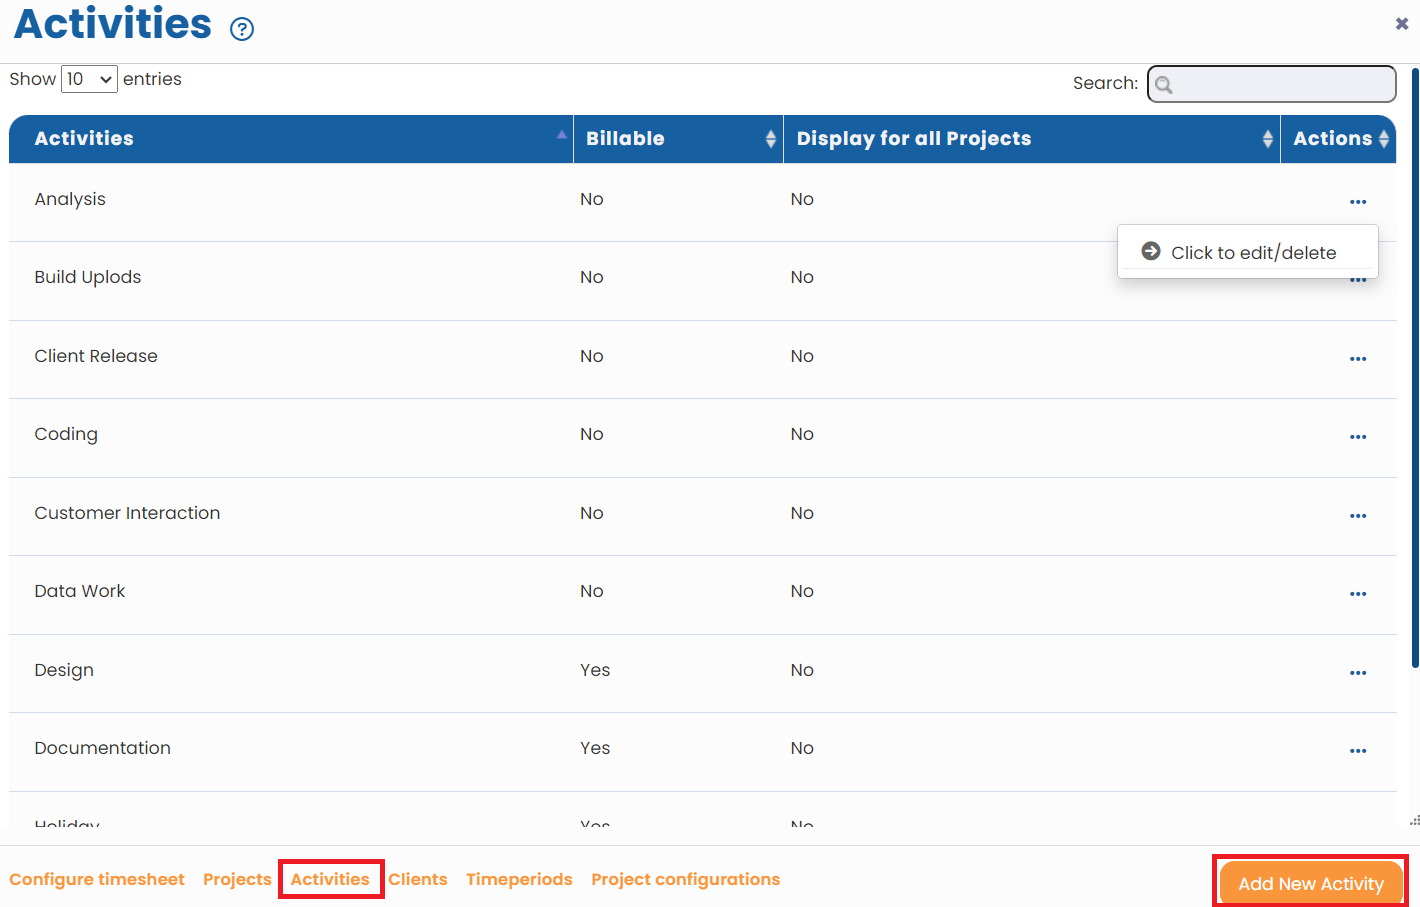This screenshot has width=1420, height=907.
Task: Switch to the Clients tab
Action: pos(417,879)
